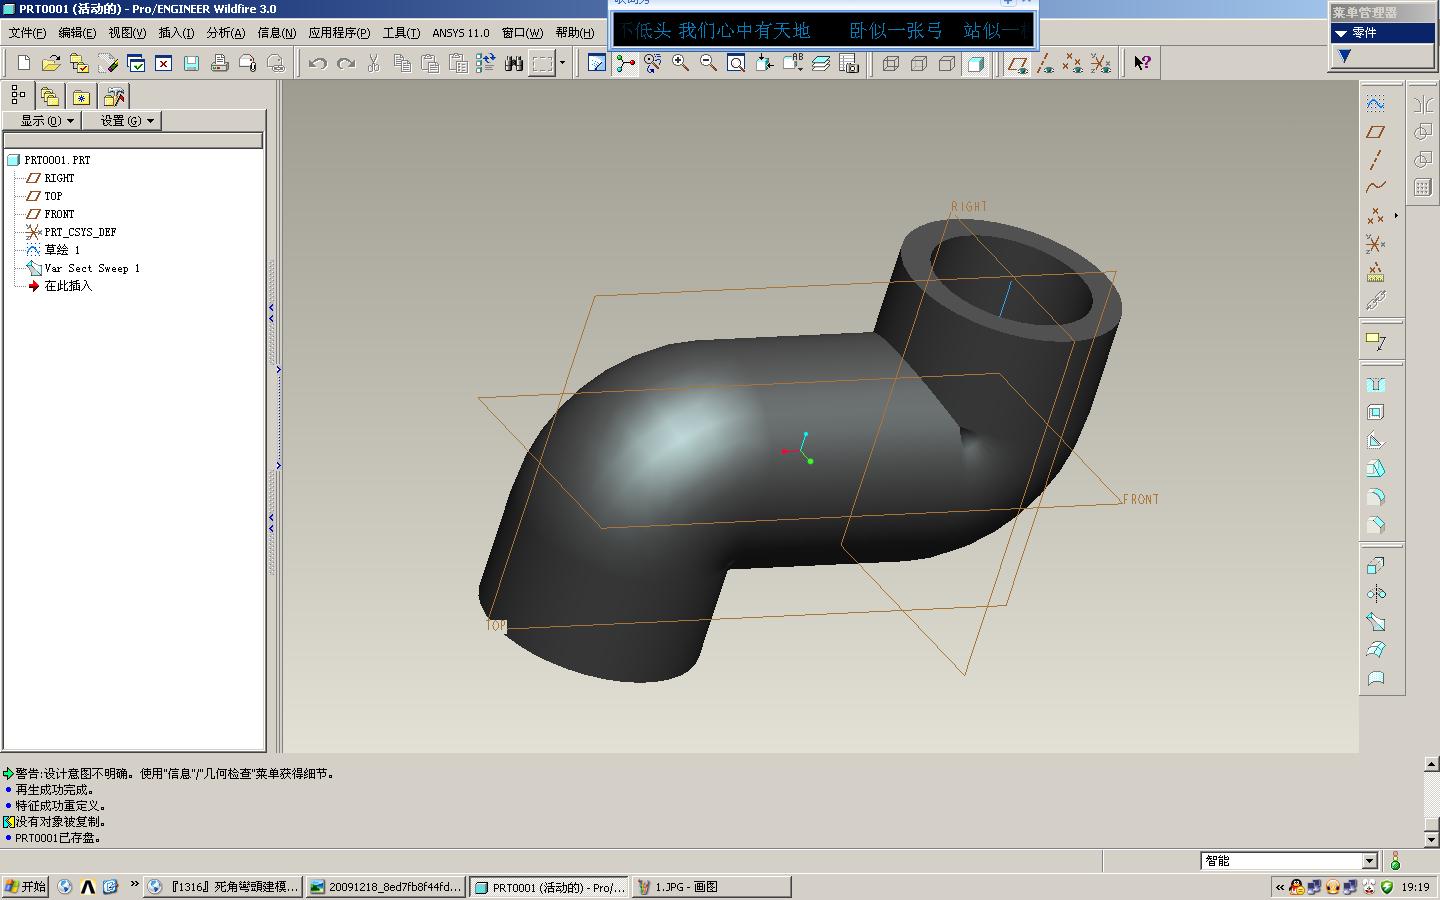Toggle spin center display
1440x900 pixels.
coord(625,63)
